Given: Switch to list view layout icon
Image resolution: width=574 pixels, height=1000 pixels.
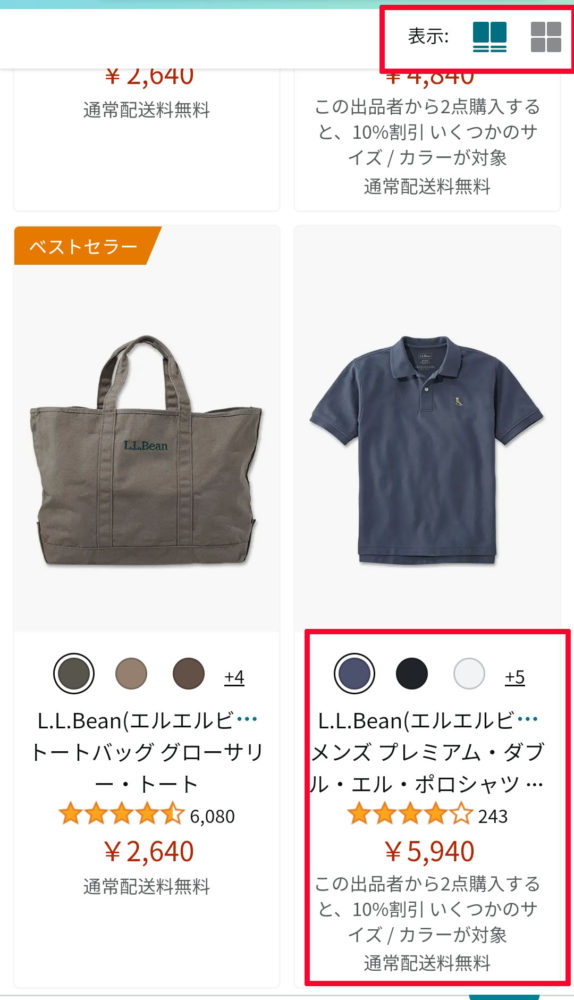Looking at the screenshot, I should tap(489, 36).
